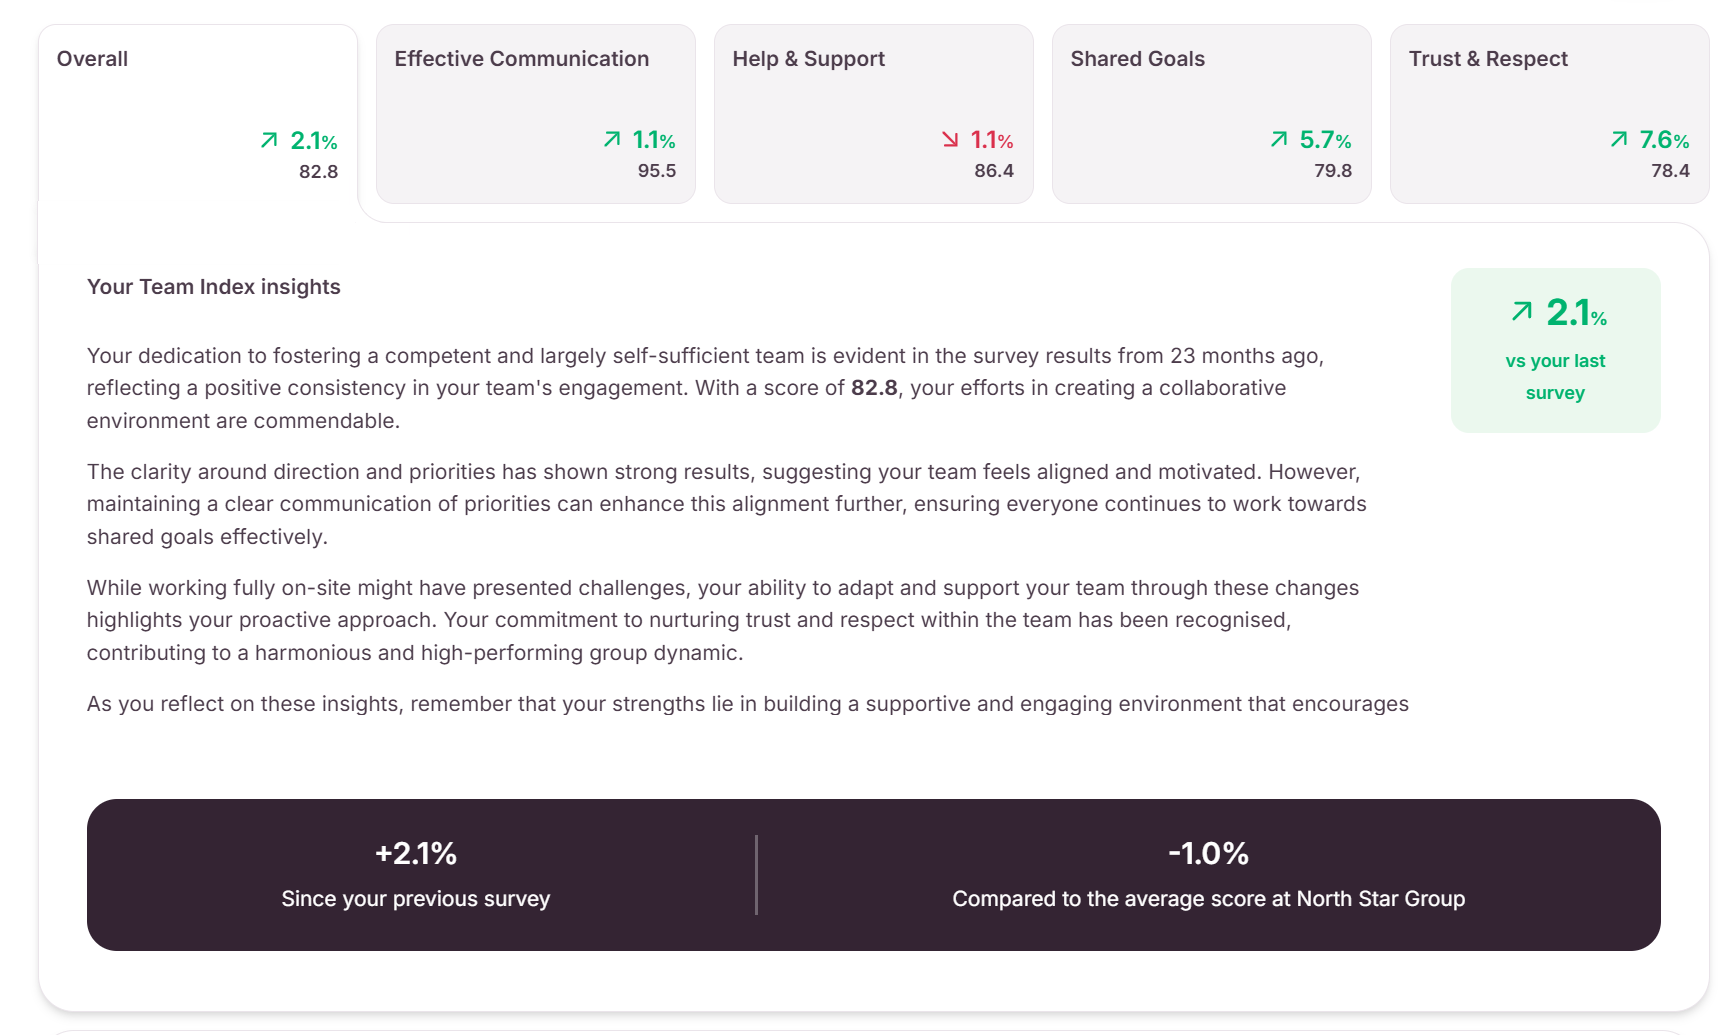The height and width of the screenshot is (1035, 1730).
Task: Click the up arrow next to 5.7% Shared Goals
Action: click(1279, 139)
